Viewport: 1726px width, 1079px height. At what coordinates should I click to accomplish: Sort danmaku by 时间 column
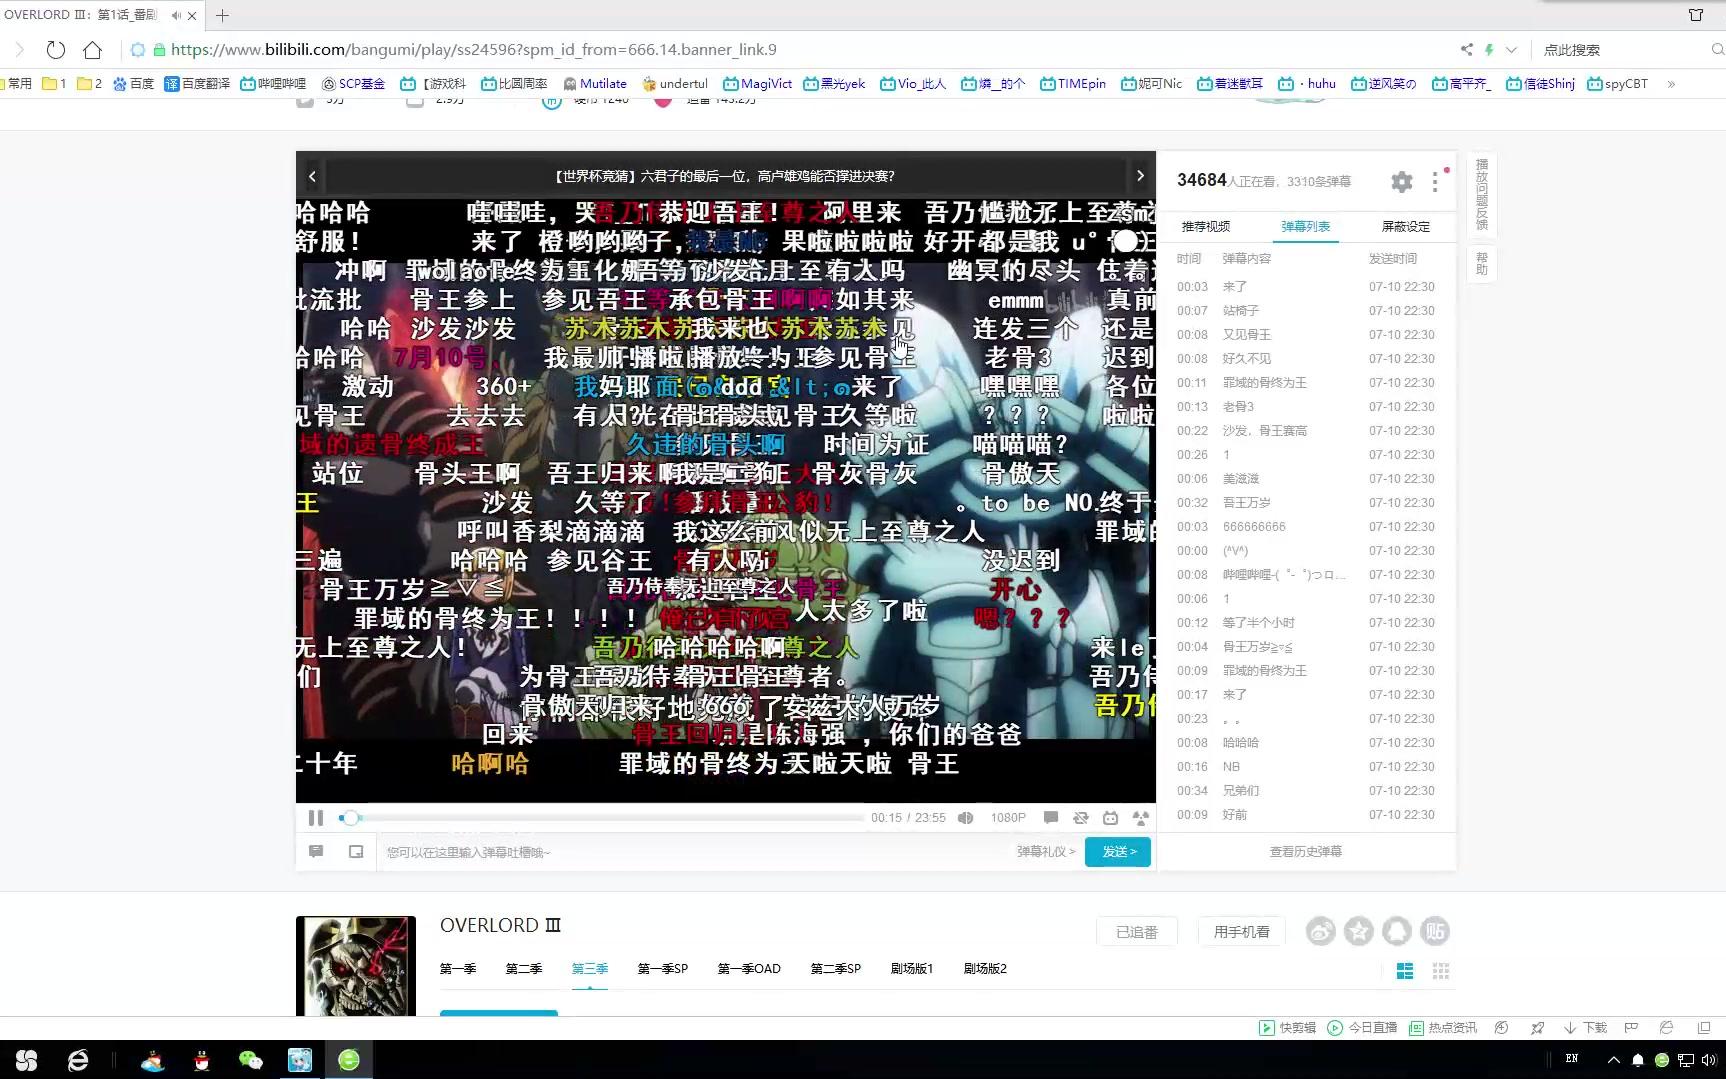coord(1189,259)
